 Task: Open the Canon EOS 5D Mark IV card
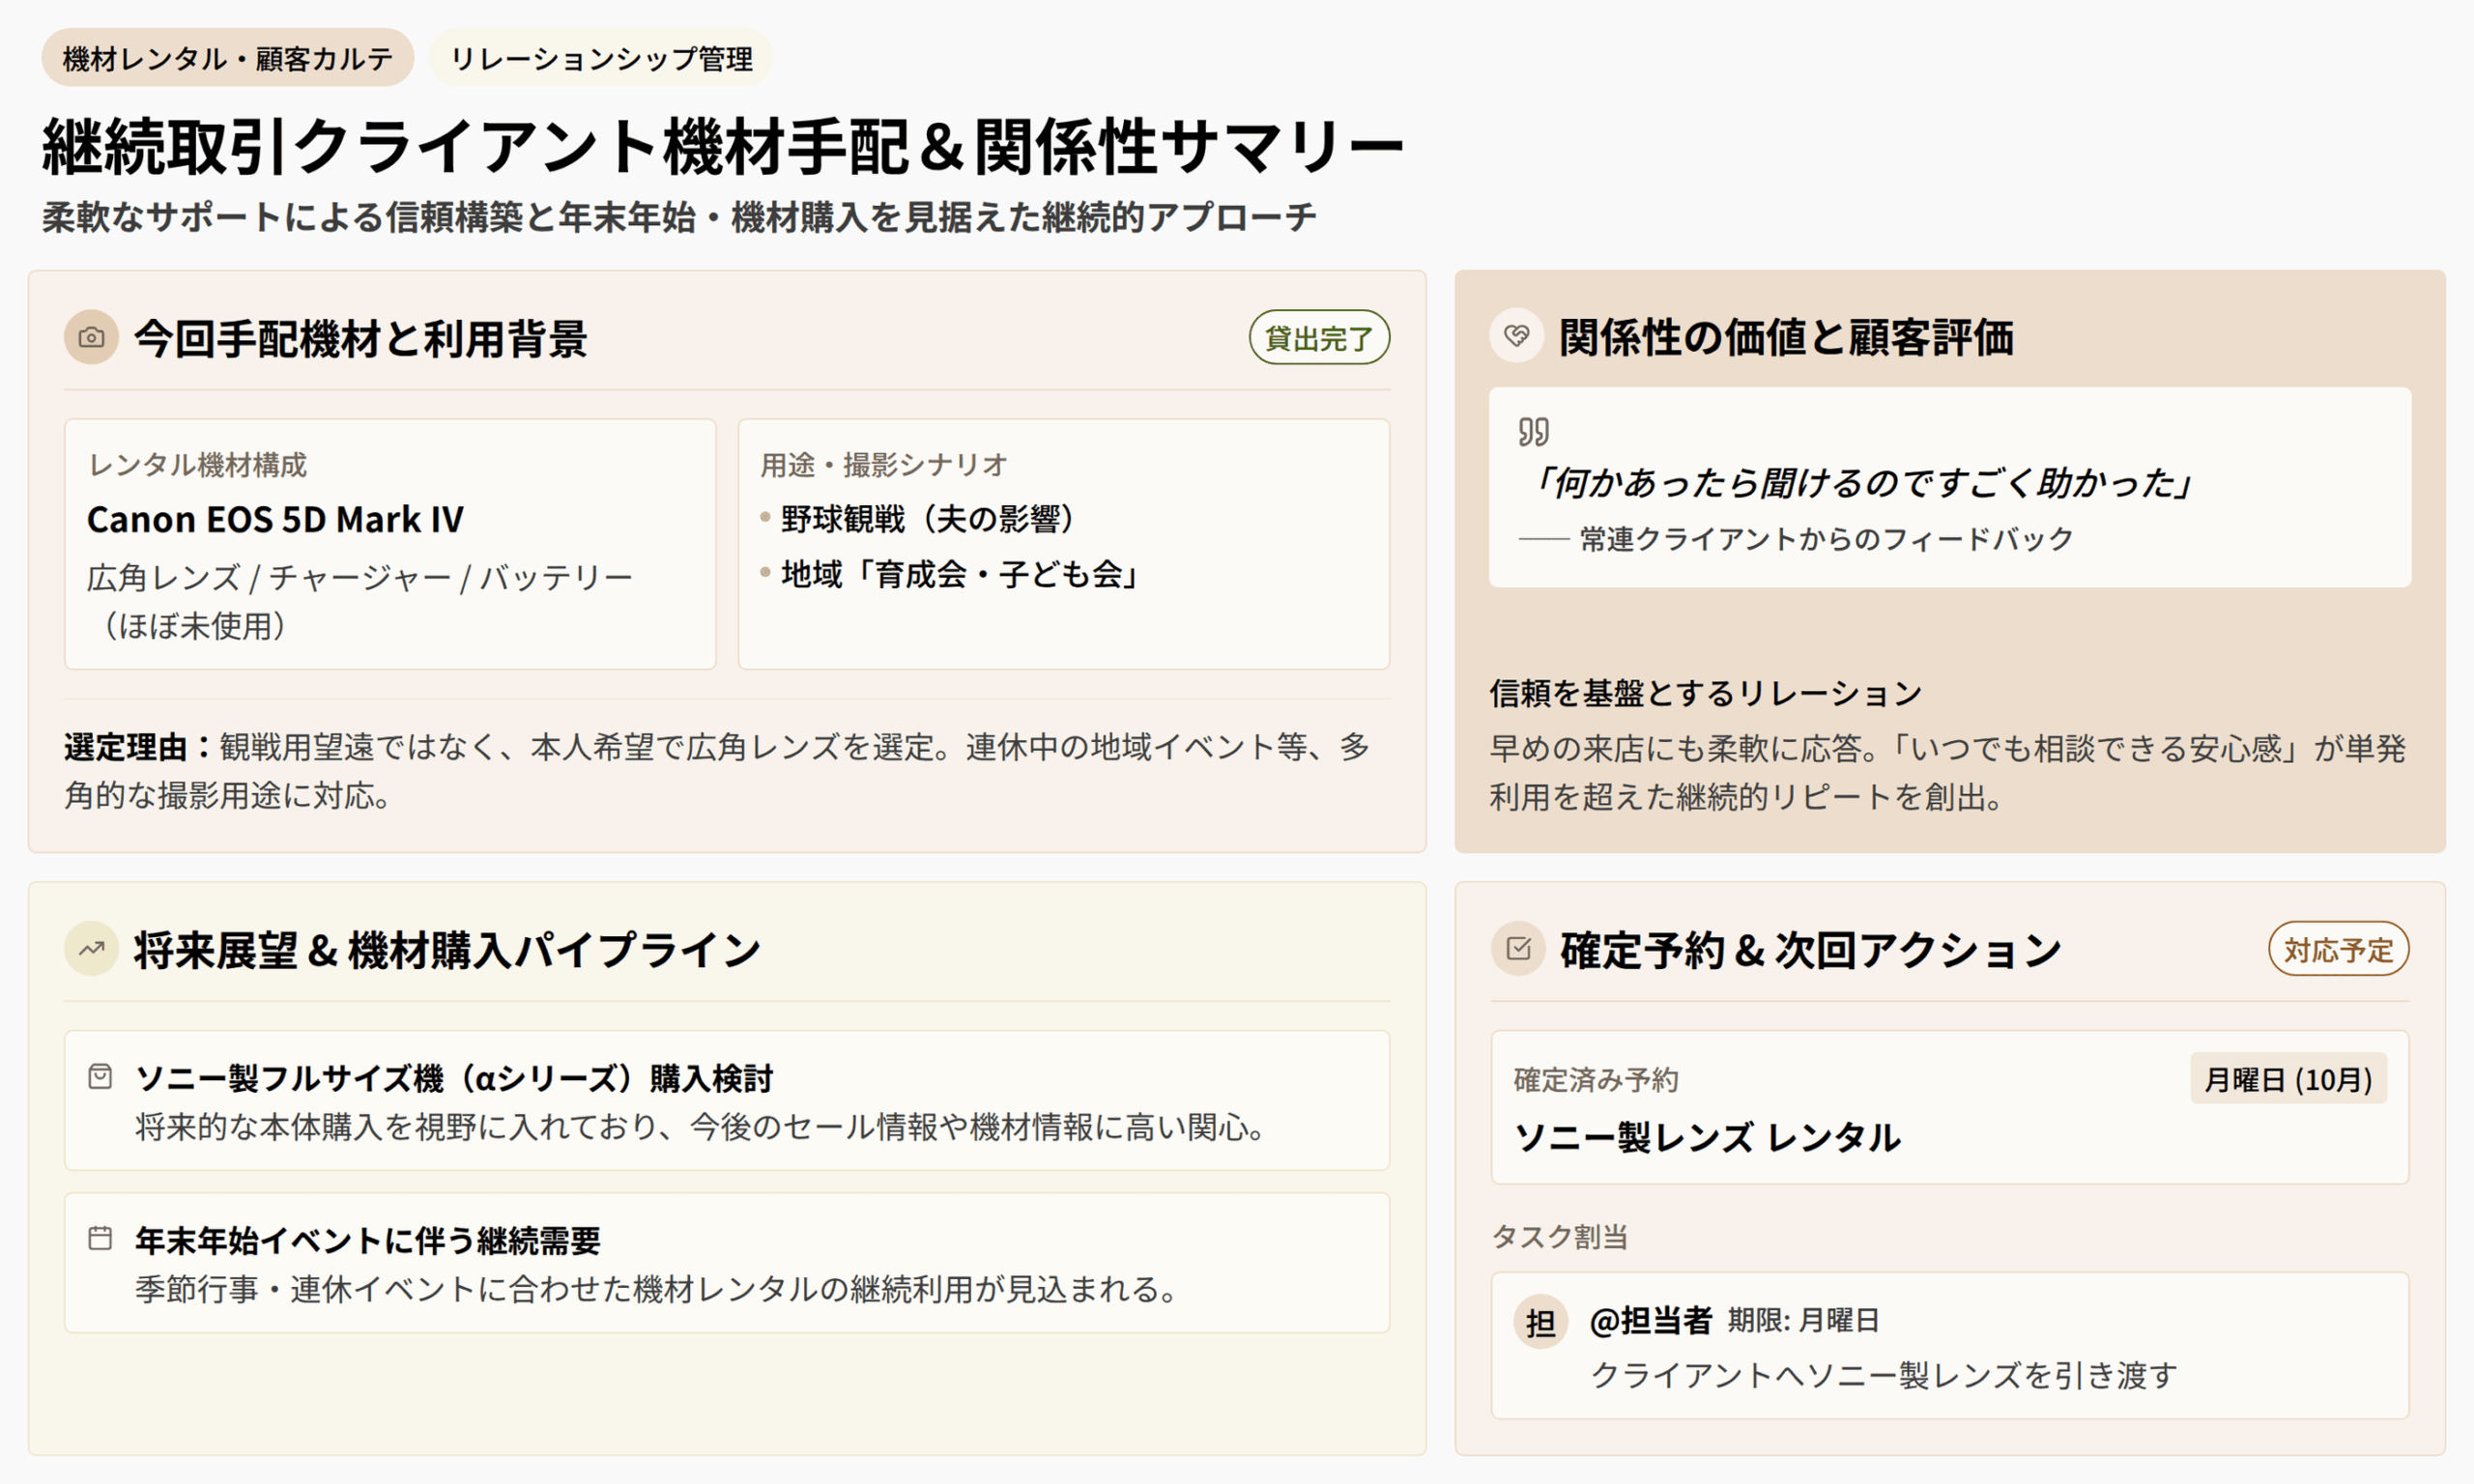point(390,544)
